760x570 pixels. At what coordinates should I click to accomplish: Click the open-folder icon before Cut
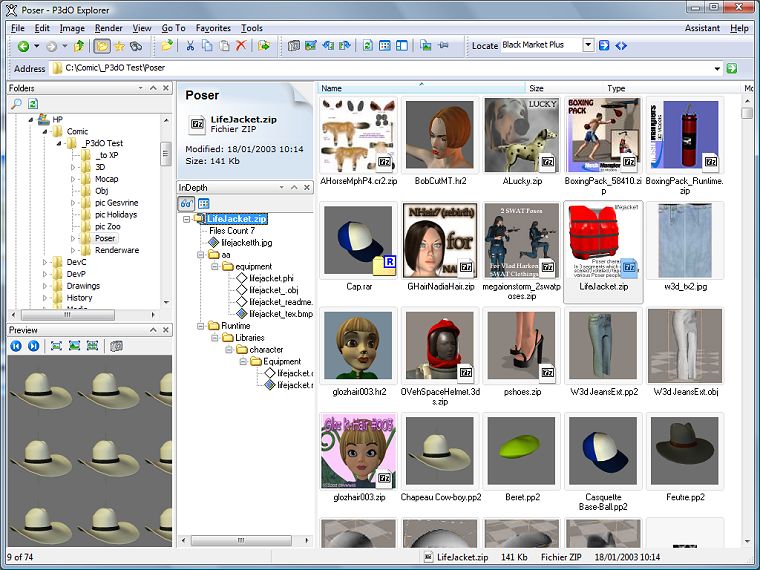[x=167, y=46]
